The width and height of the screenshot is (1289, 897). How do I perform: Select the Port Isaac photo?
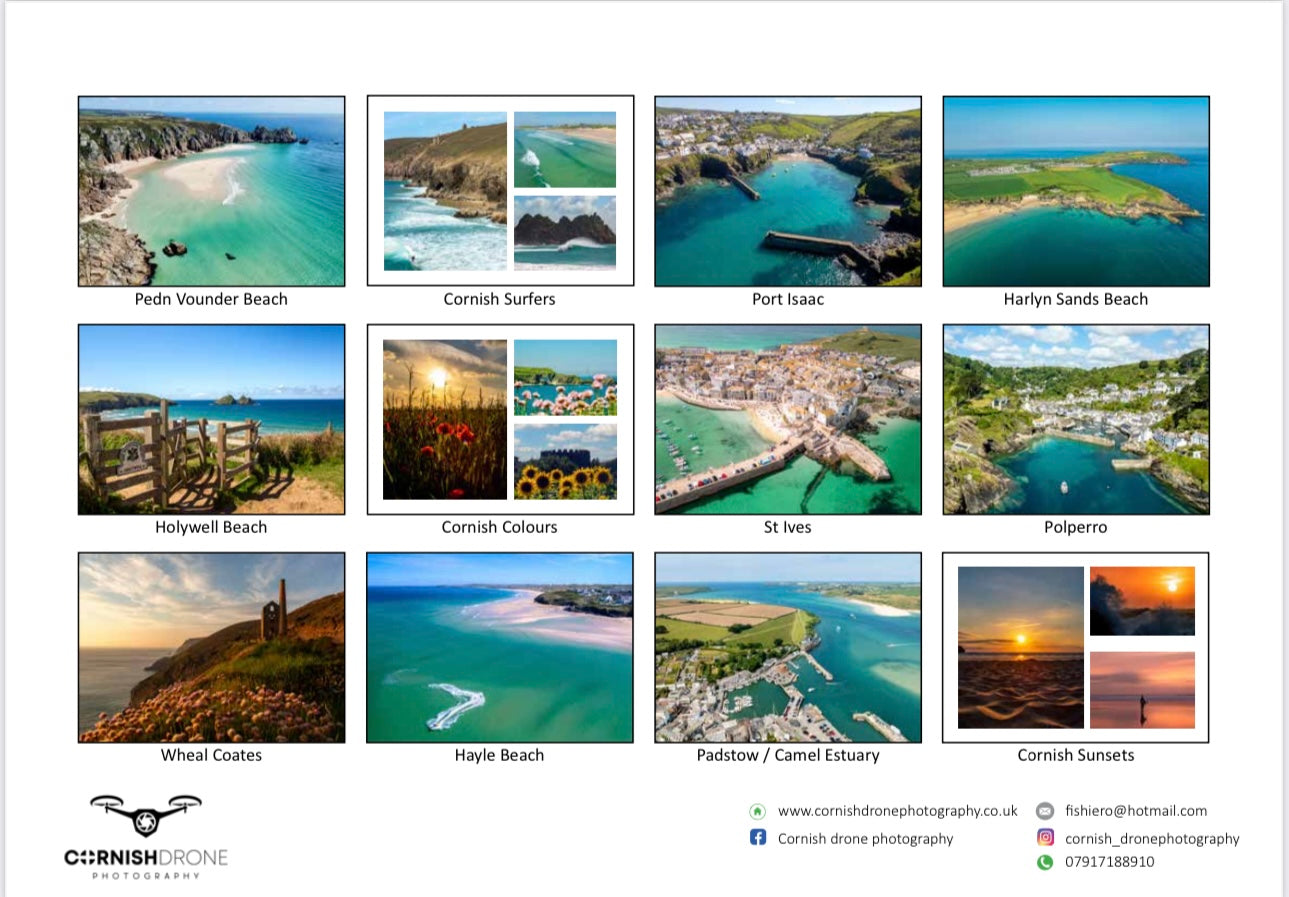[788, 191]
